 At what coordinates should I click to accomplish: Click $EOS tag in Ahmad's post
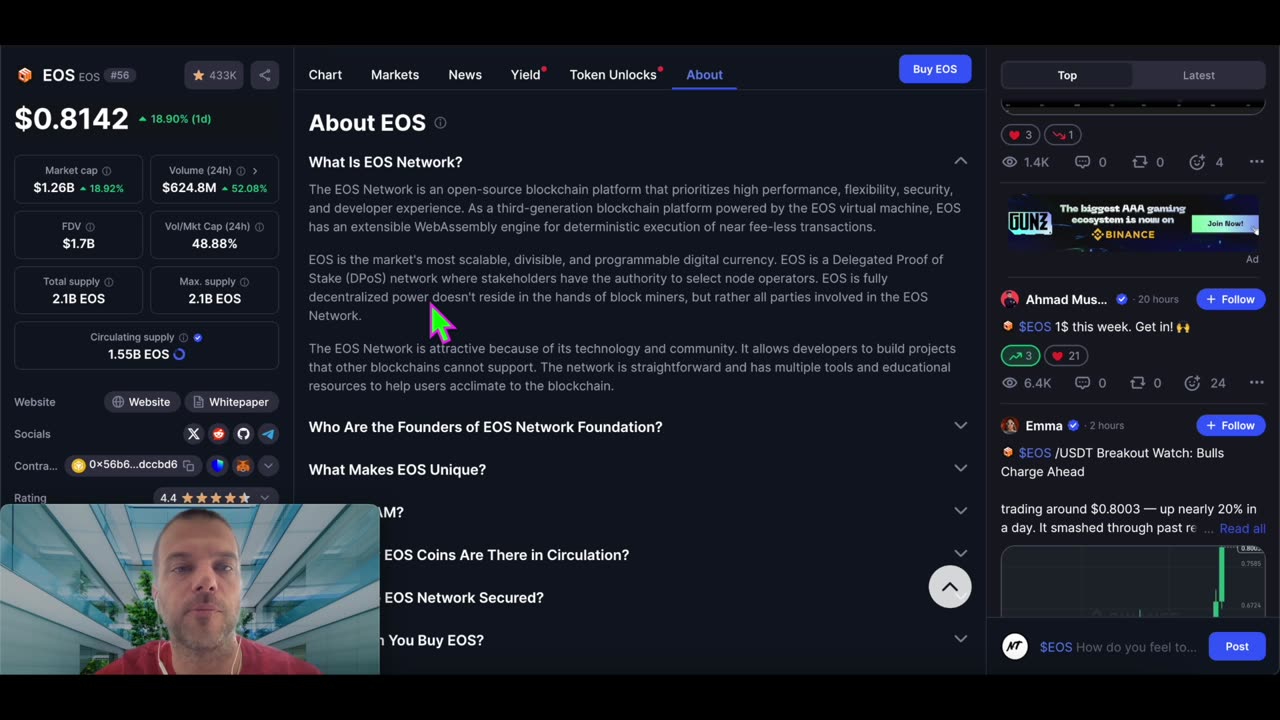click(1035, 327)
